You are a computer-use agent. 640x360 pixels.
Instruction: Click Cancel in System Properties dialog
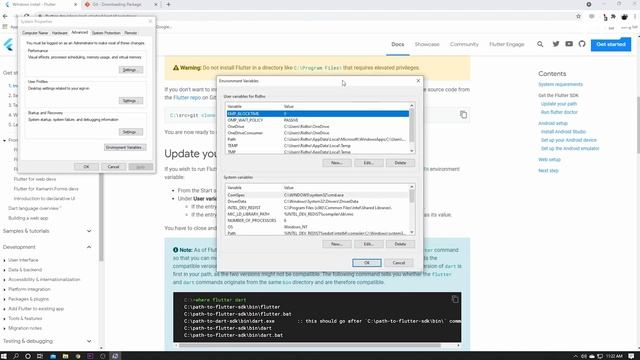tap(113, 167)
